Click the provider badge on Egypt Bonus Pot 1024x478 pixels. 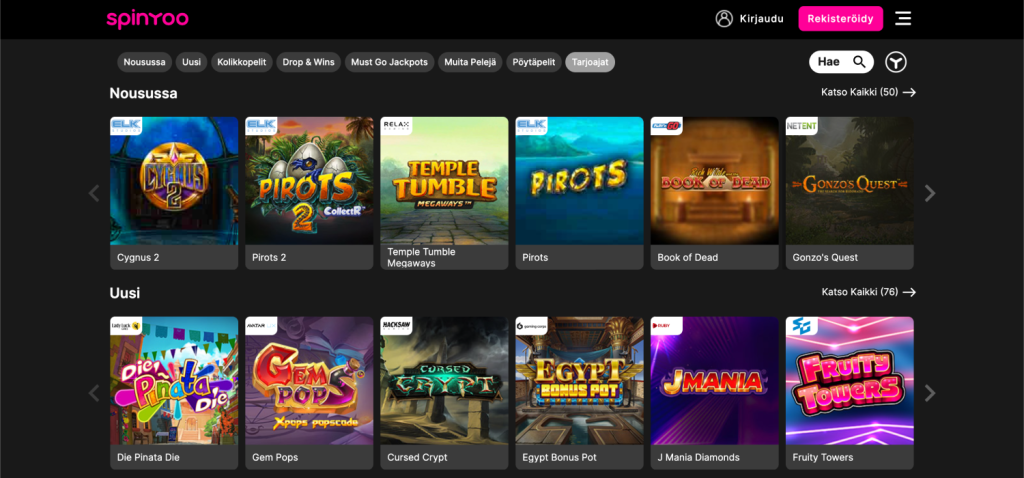[532, 325]
